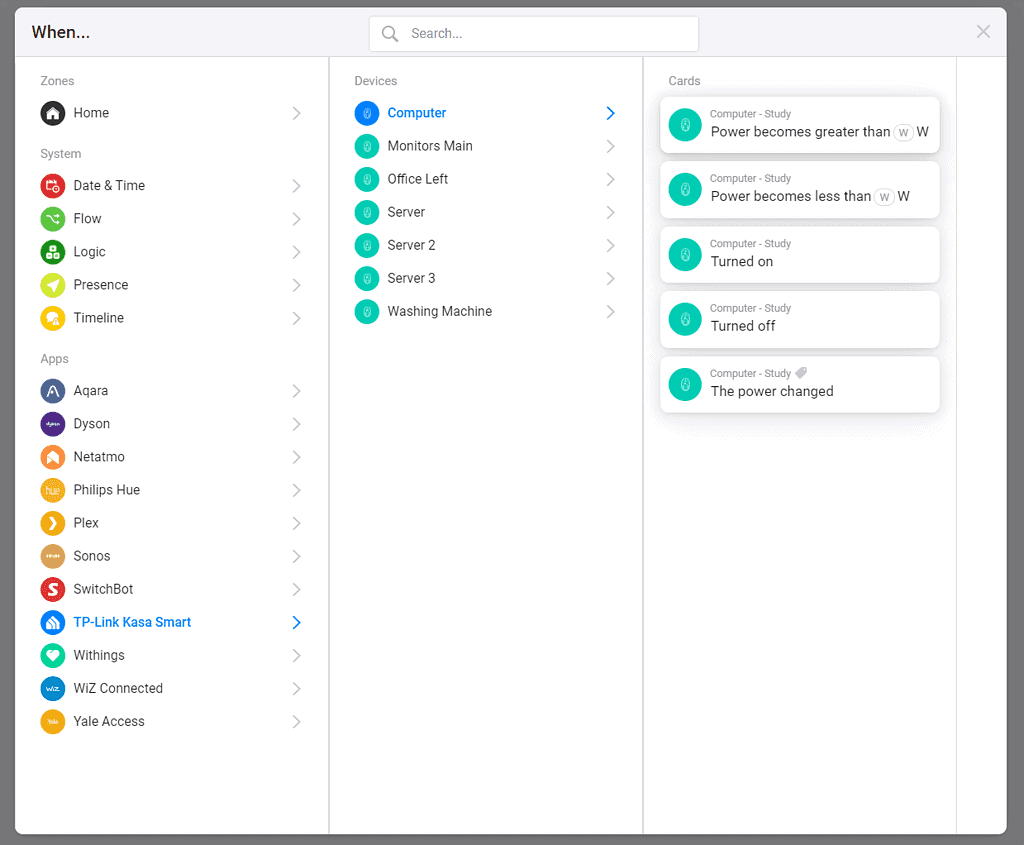The height and width of the screenshot is (845, 1024).
Task: Select the Date & Time calendar icon
Action: point(53,186)
